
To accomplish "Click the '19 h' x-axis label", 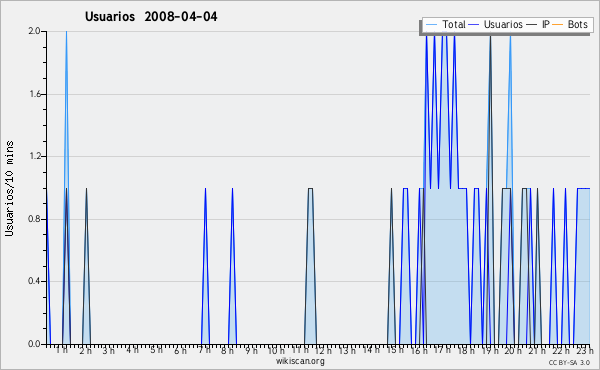I will coord(490,350).
